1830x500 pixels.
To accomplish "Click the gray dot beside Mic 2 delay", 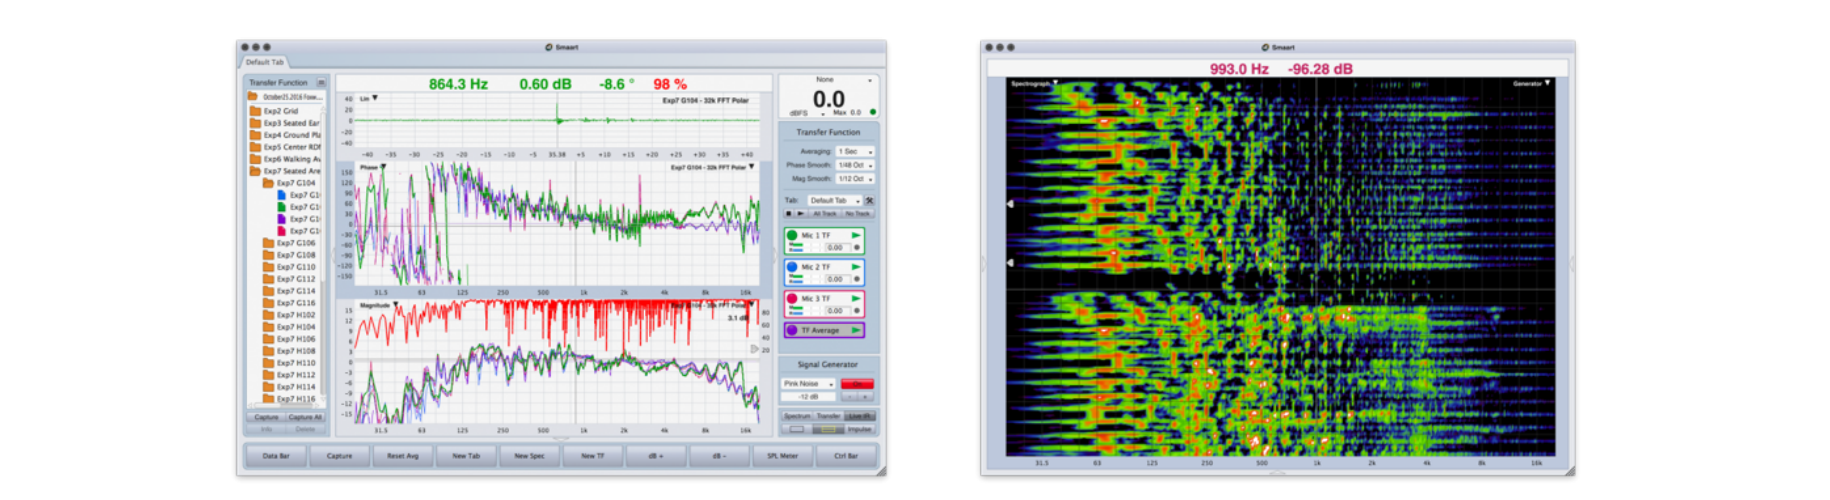I will click(857, 279).
